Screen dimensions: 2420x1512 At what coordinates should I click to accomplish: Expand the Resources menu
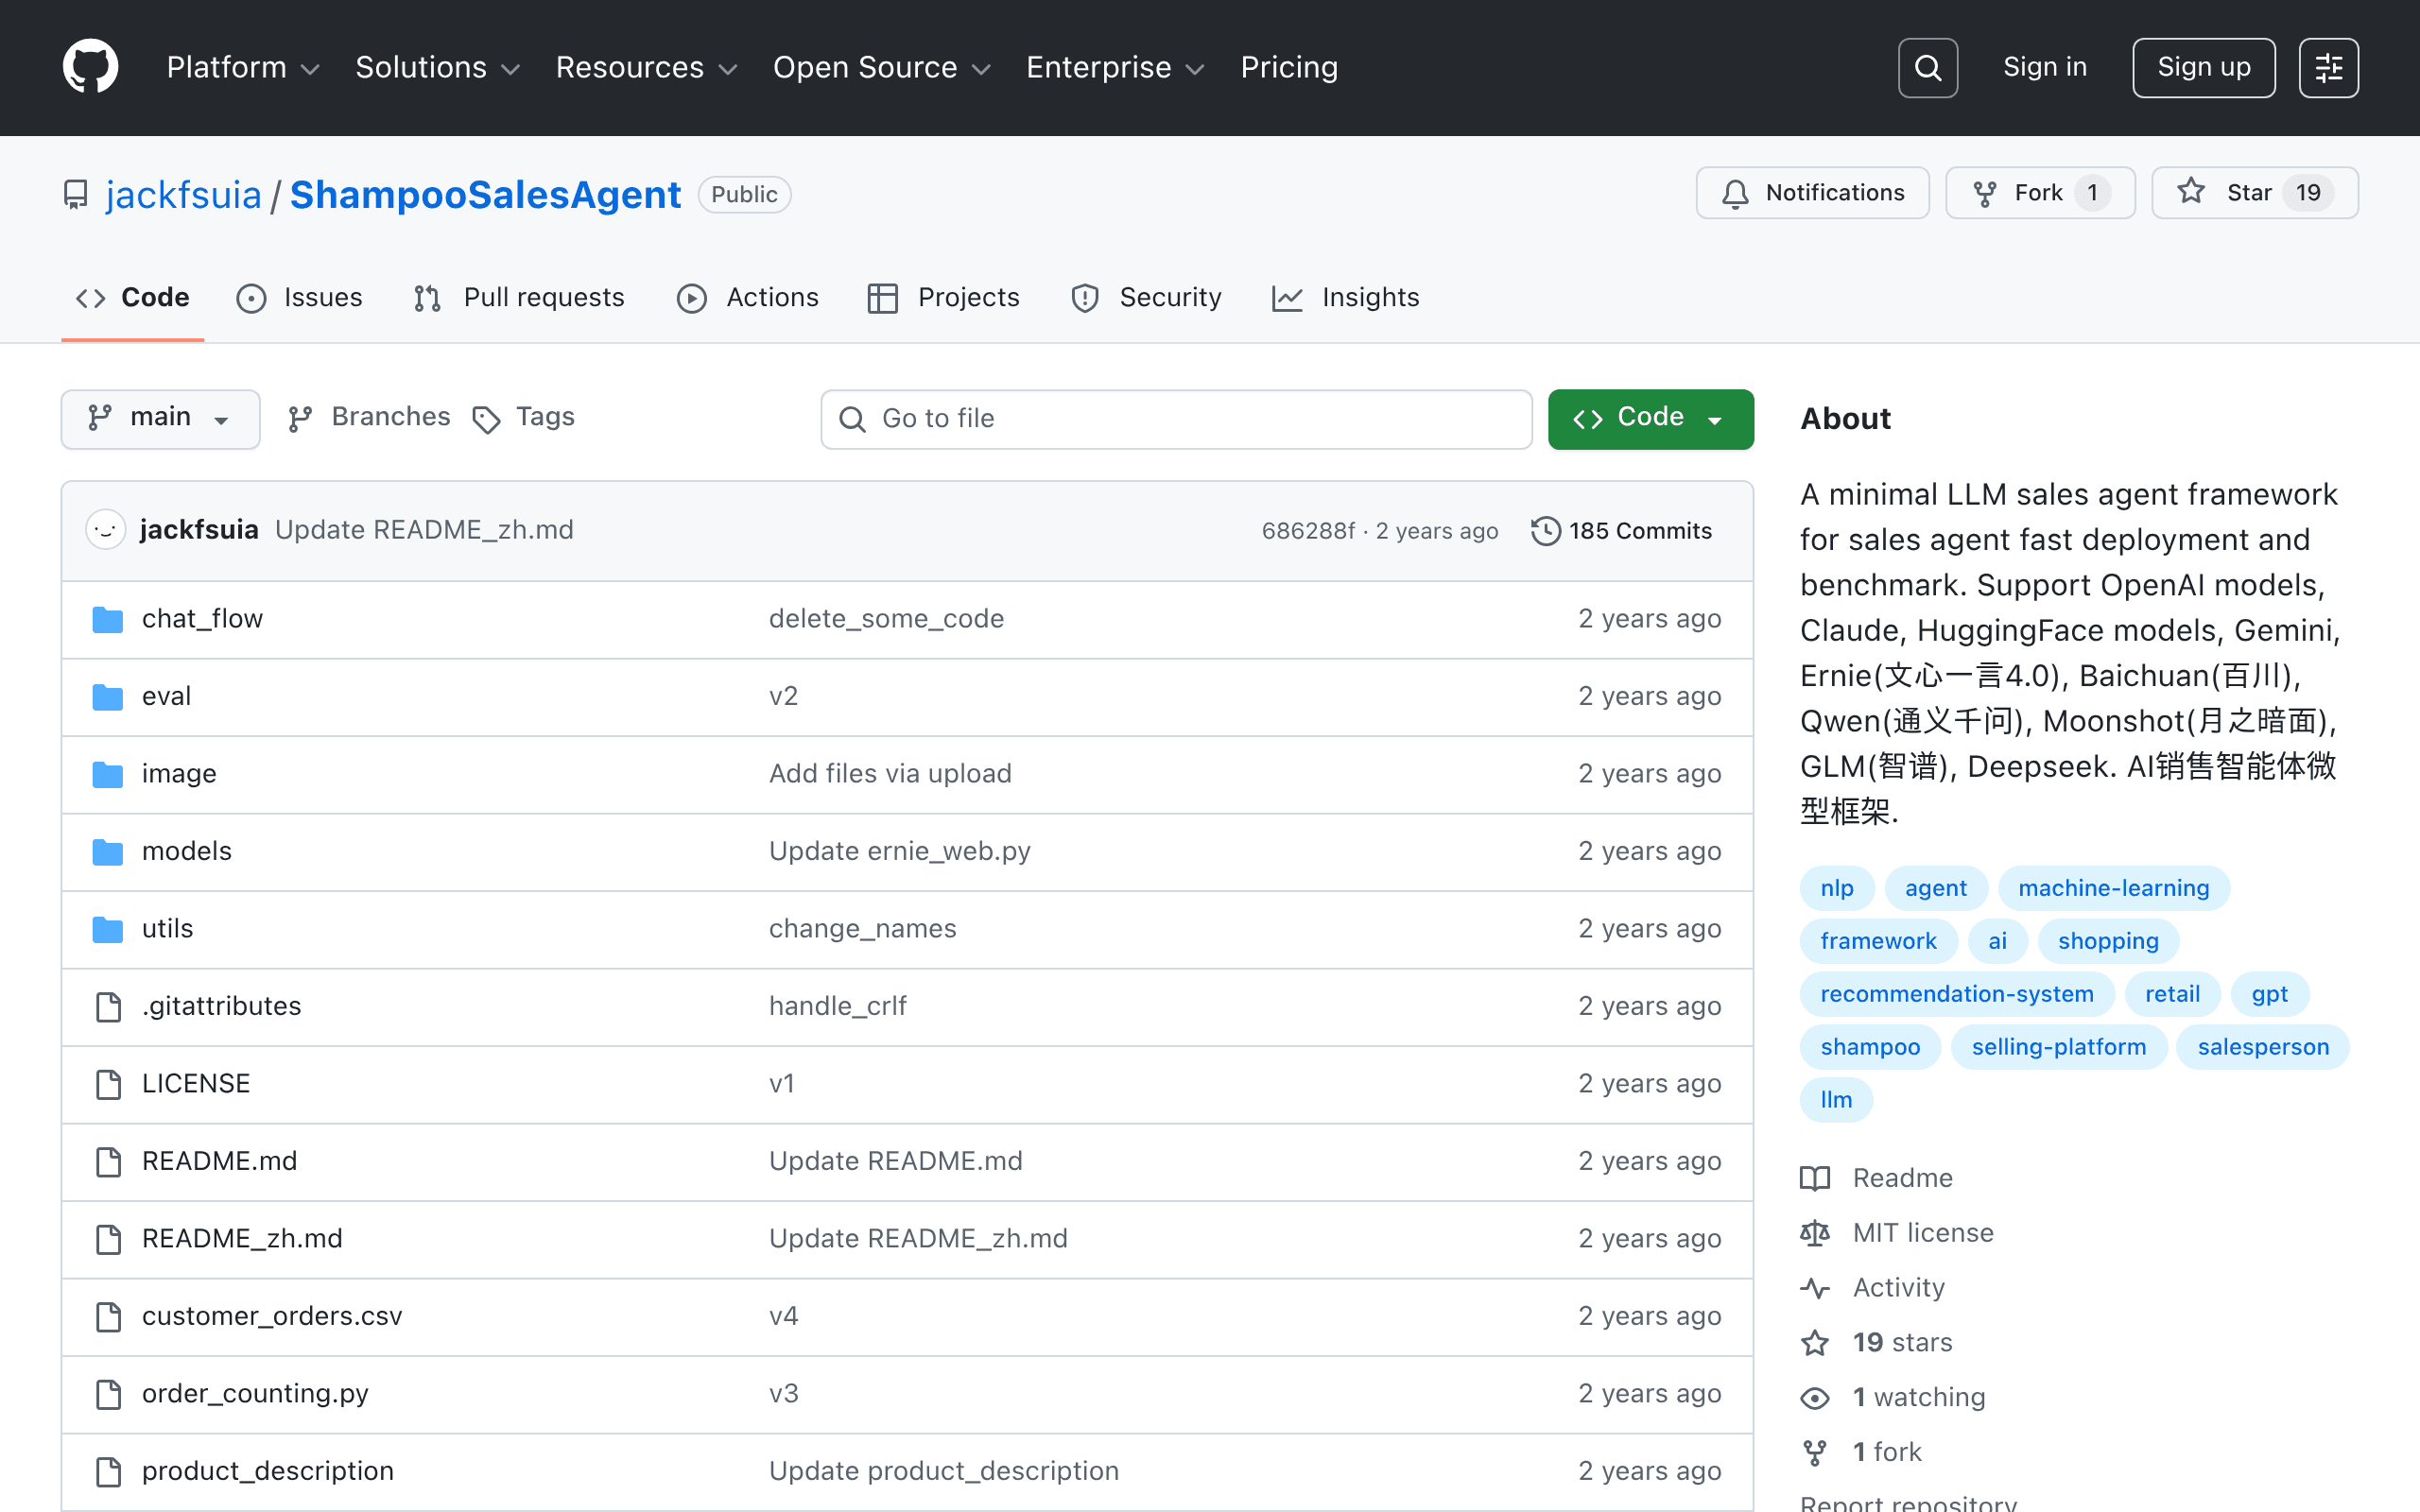point(646,67)
